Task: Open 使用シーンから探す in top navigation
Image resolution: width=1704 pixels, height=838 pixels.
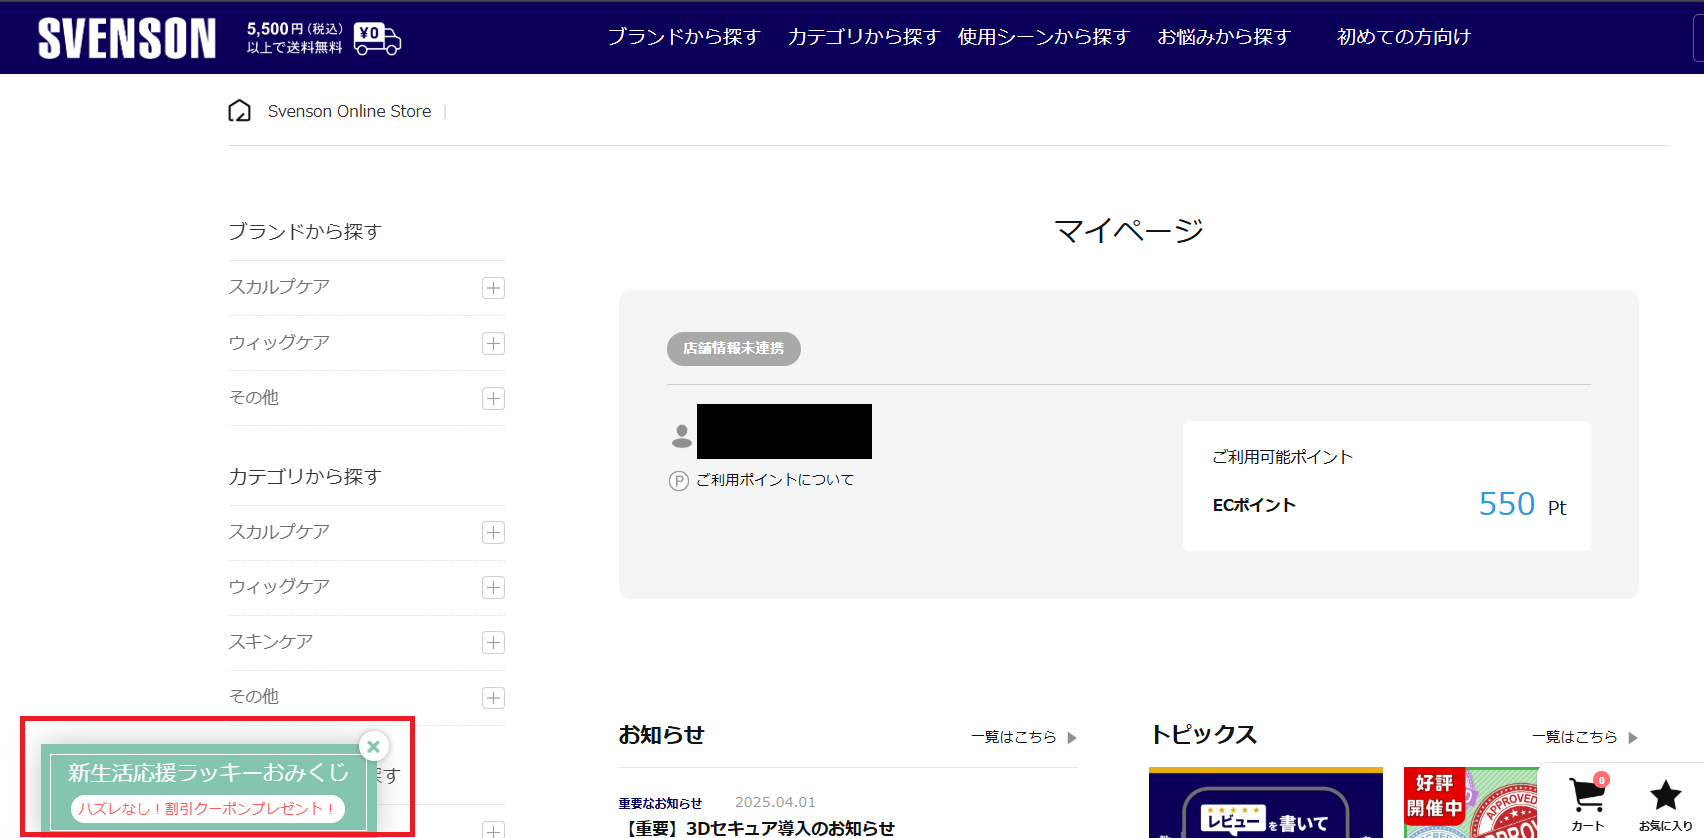Action: pyautogui.click(x=1043, y=37)
